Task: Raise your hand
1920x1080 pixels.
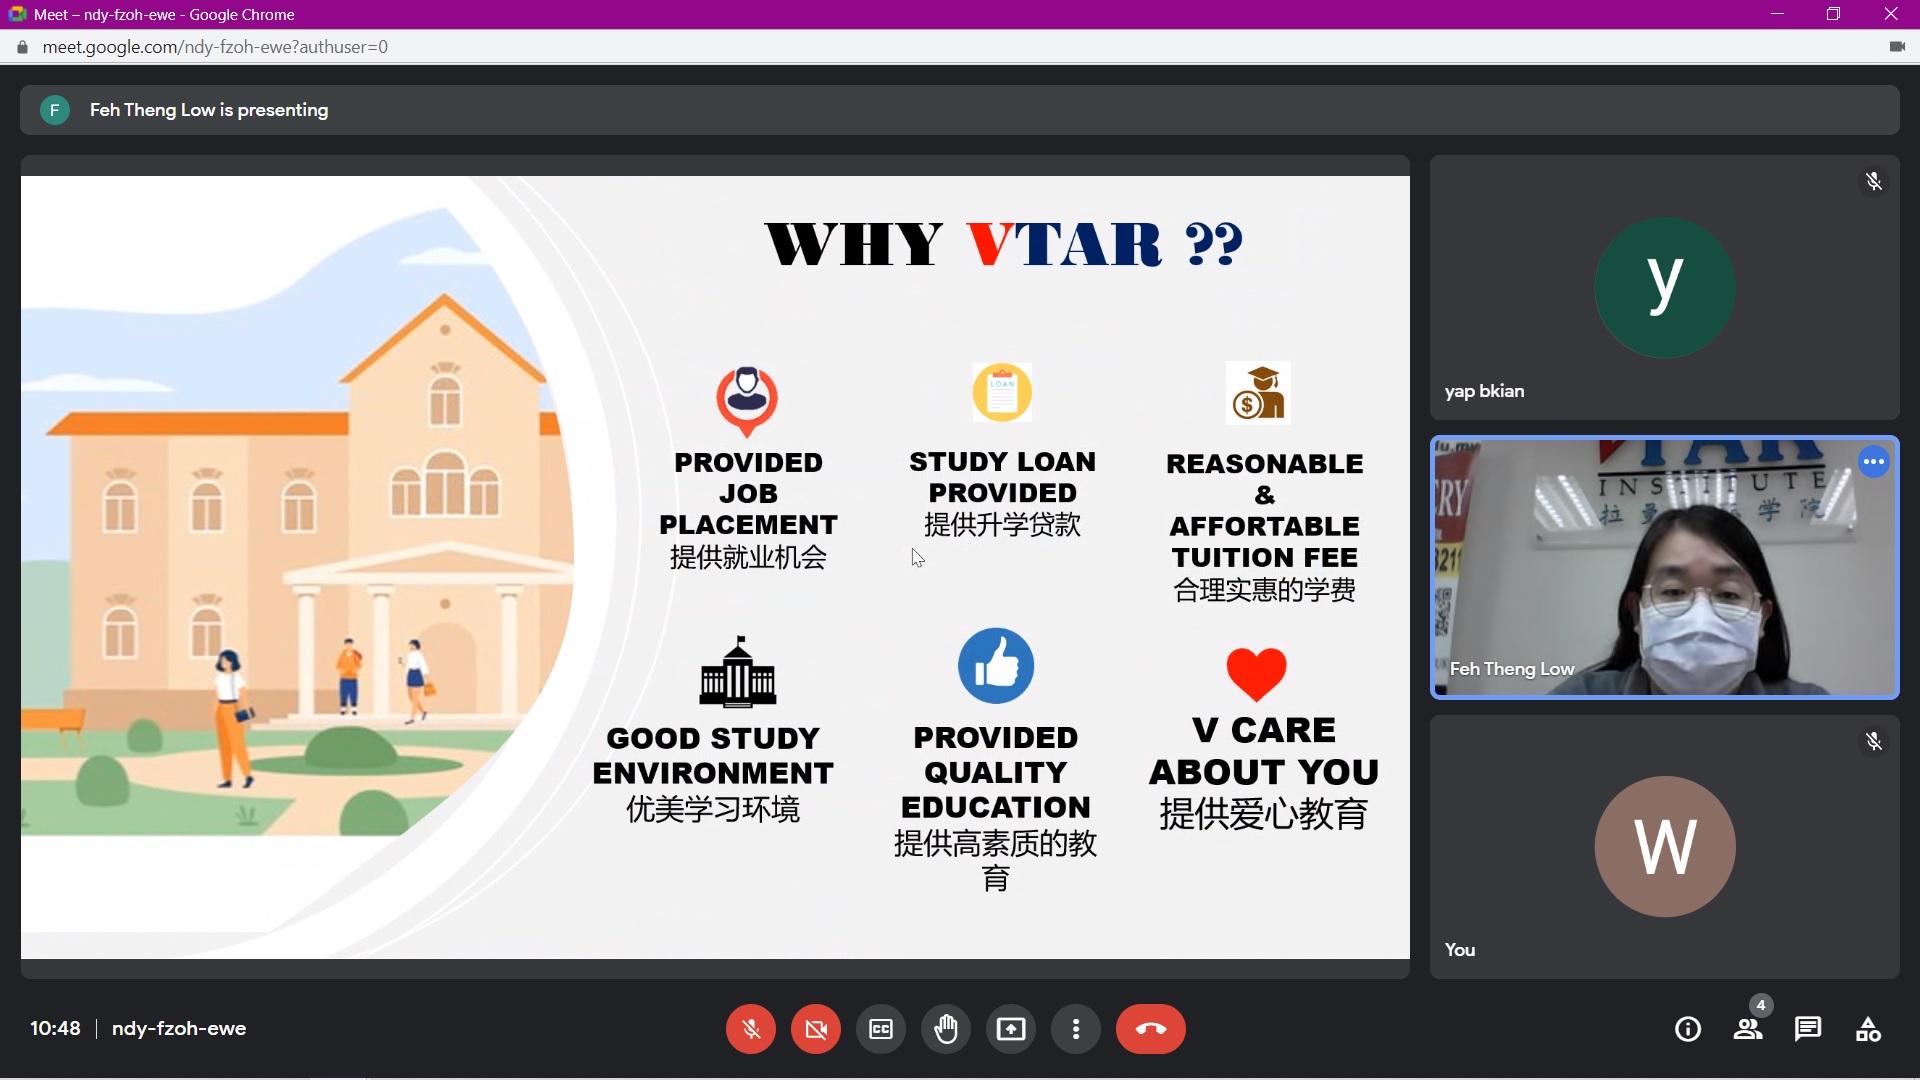Action: [x=946, y=1029]
